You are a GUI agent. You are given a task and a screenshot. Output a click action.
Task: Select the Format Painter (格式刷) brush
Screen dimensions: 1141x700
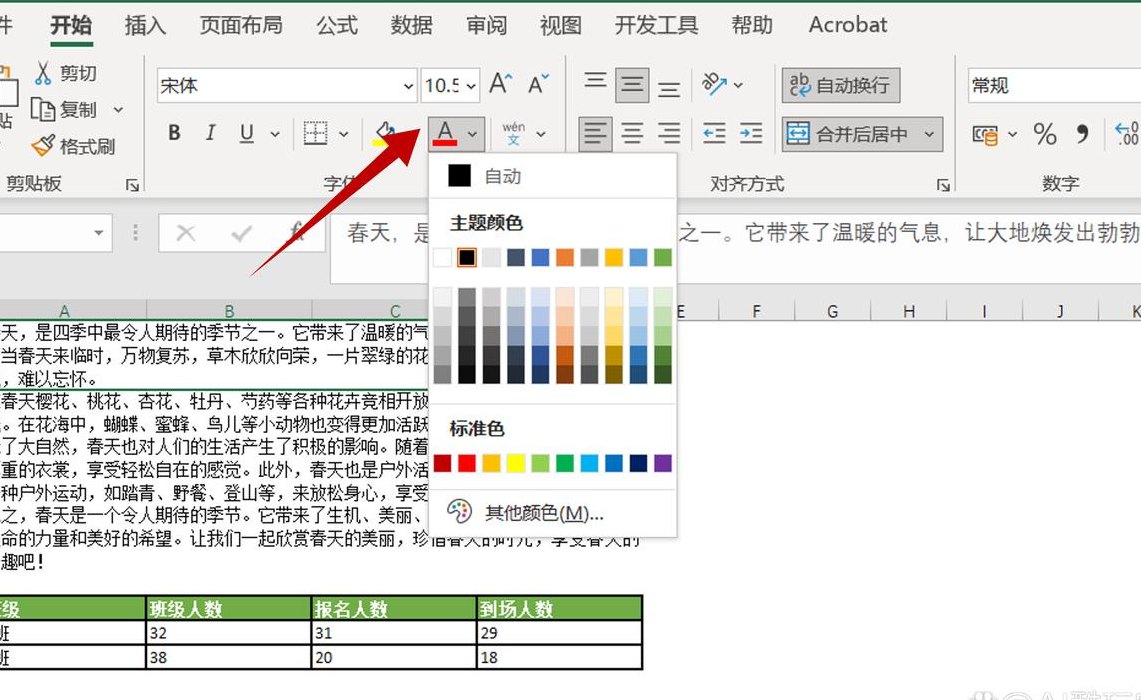[x=43, y=146]
